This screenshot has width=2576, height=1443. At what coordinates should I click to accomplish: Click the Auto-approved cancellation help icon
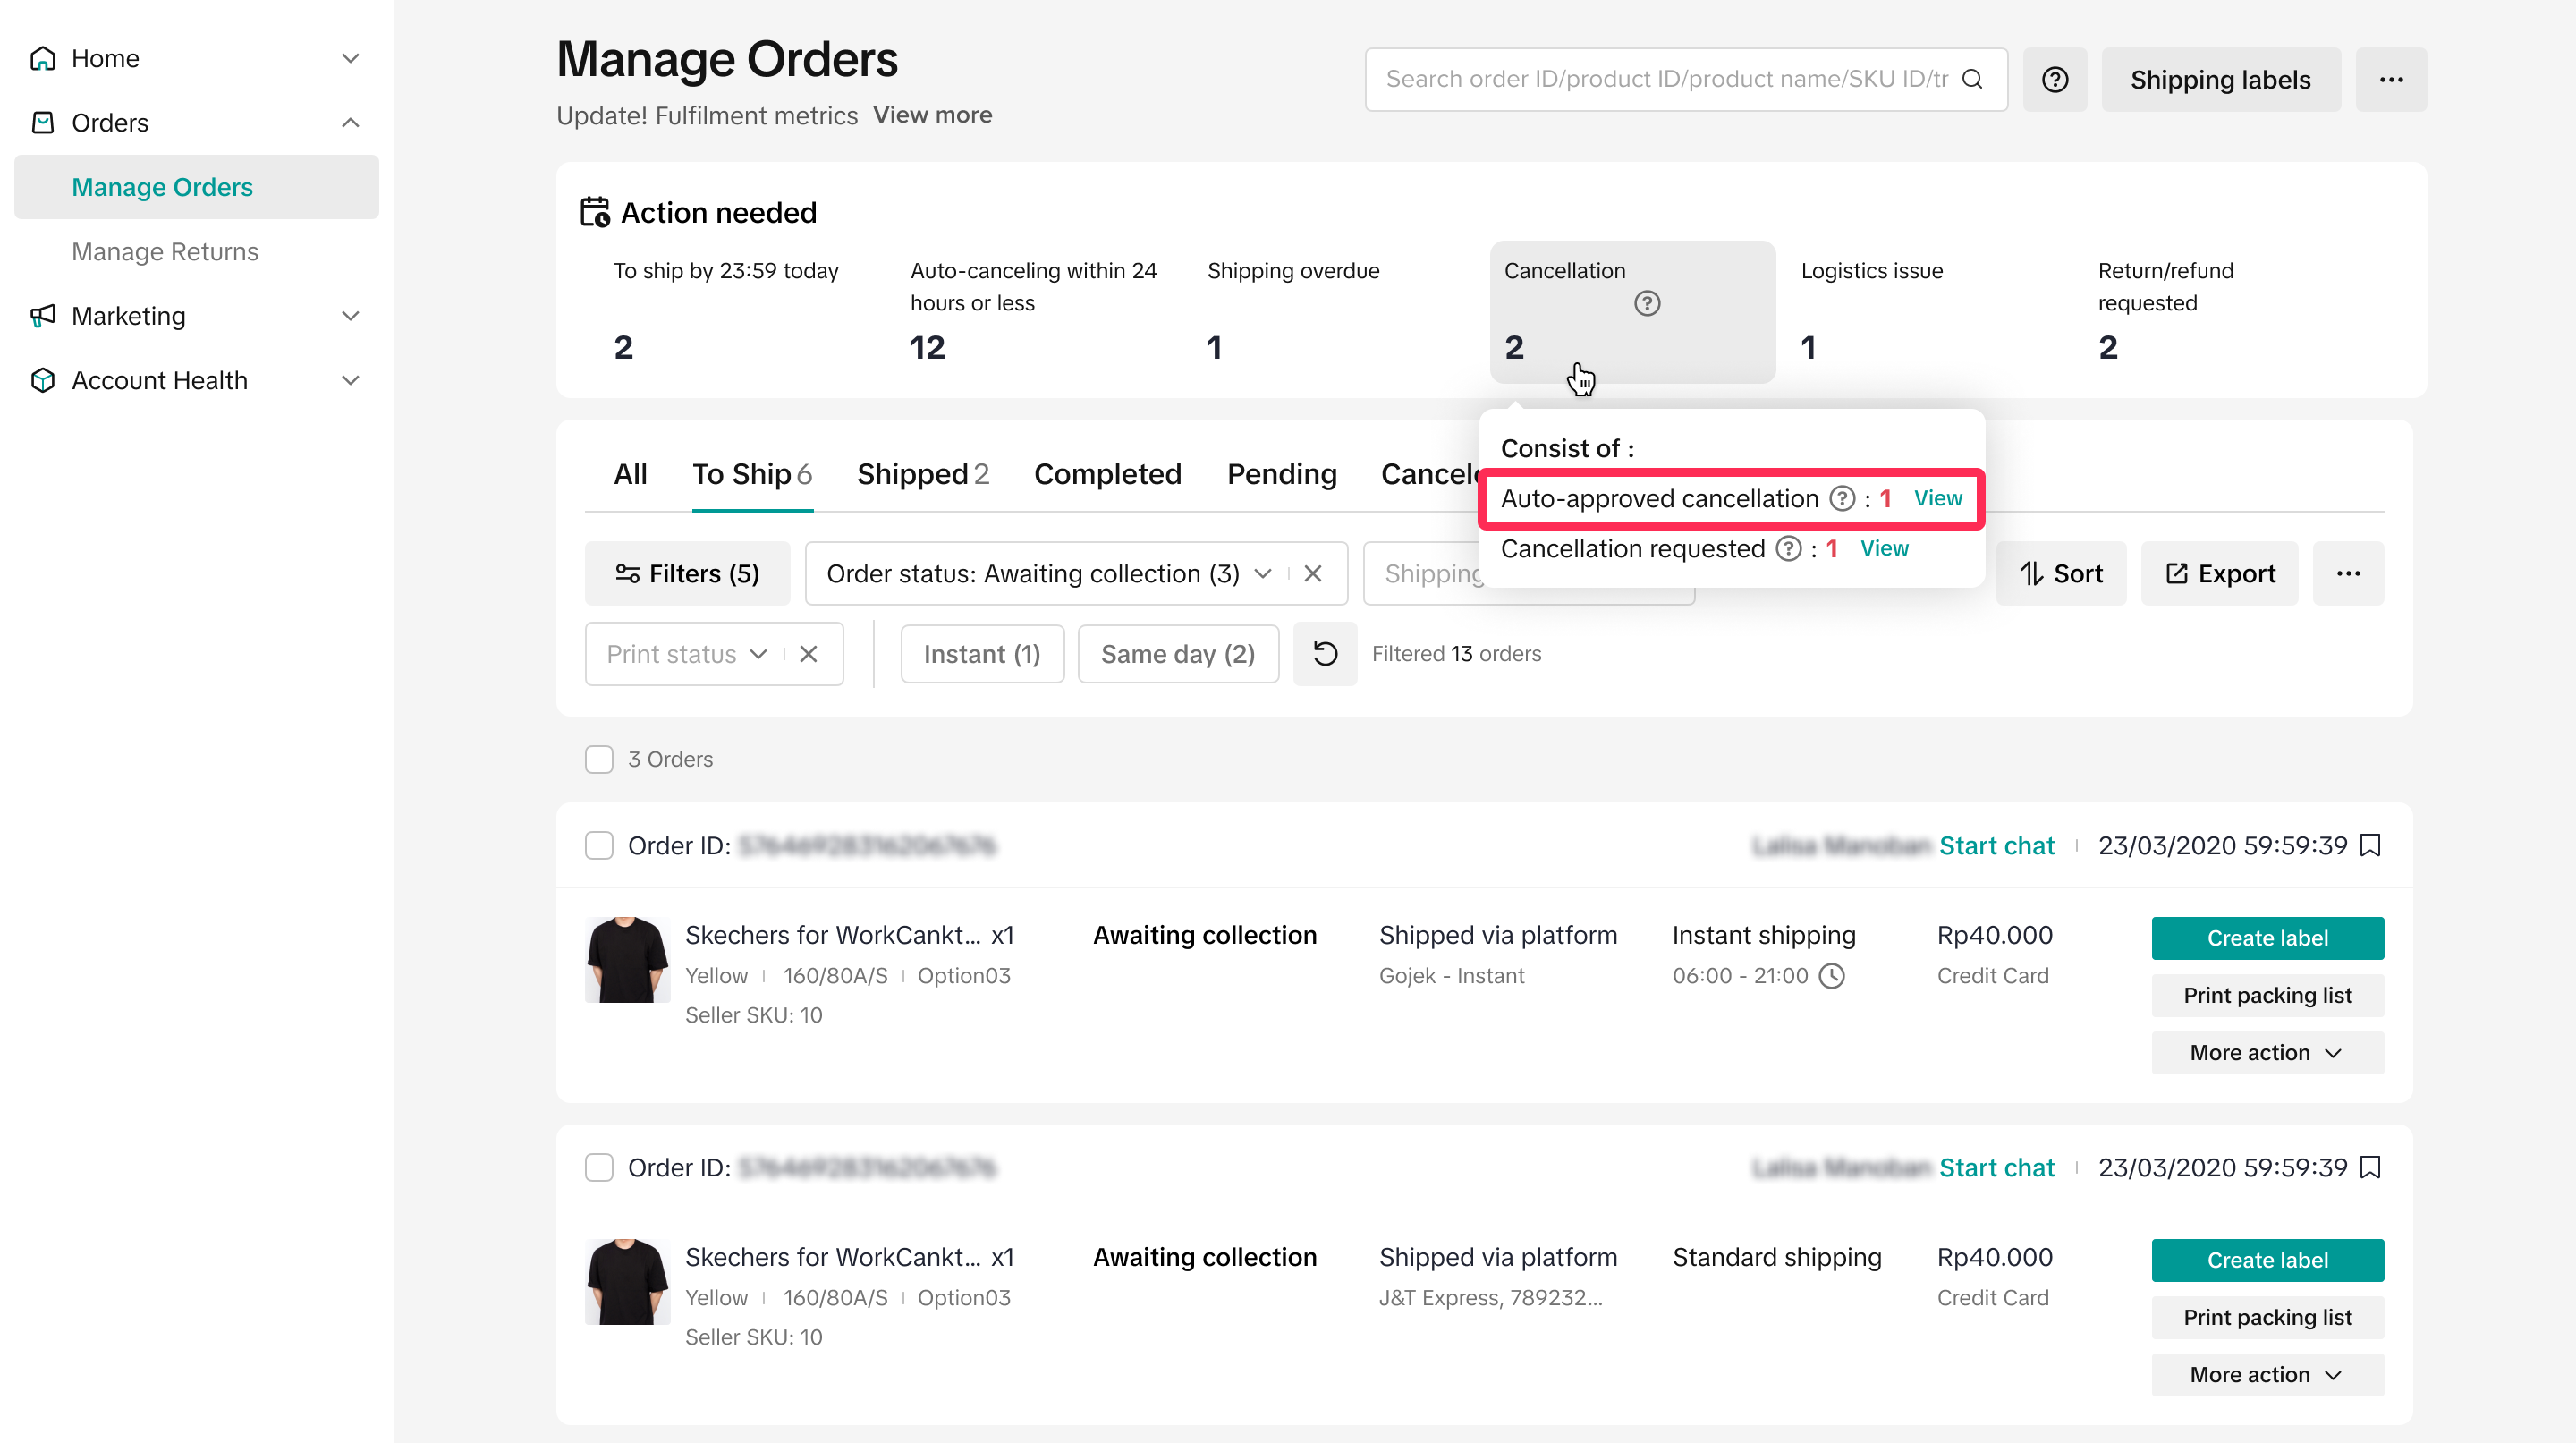click(1841, 498)
